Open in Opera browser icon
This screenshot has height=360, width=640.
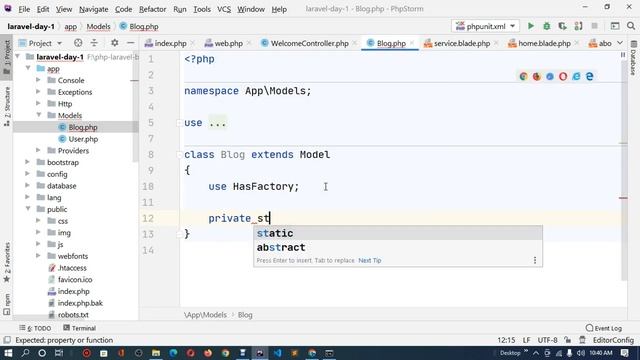tap(563, 76)
